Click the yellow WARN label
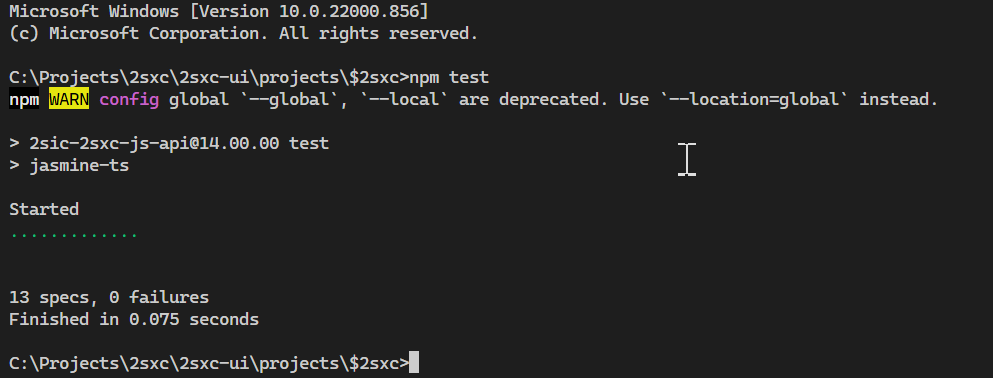 tap(69, 99)
